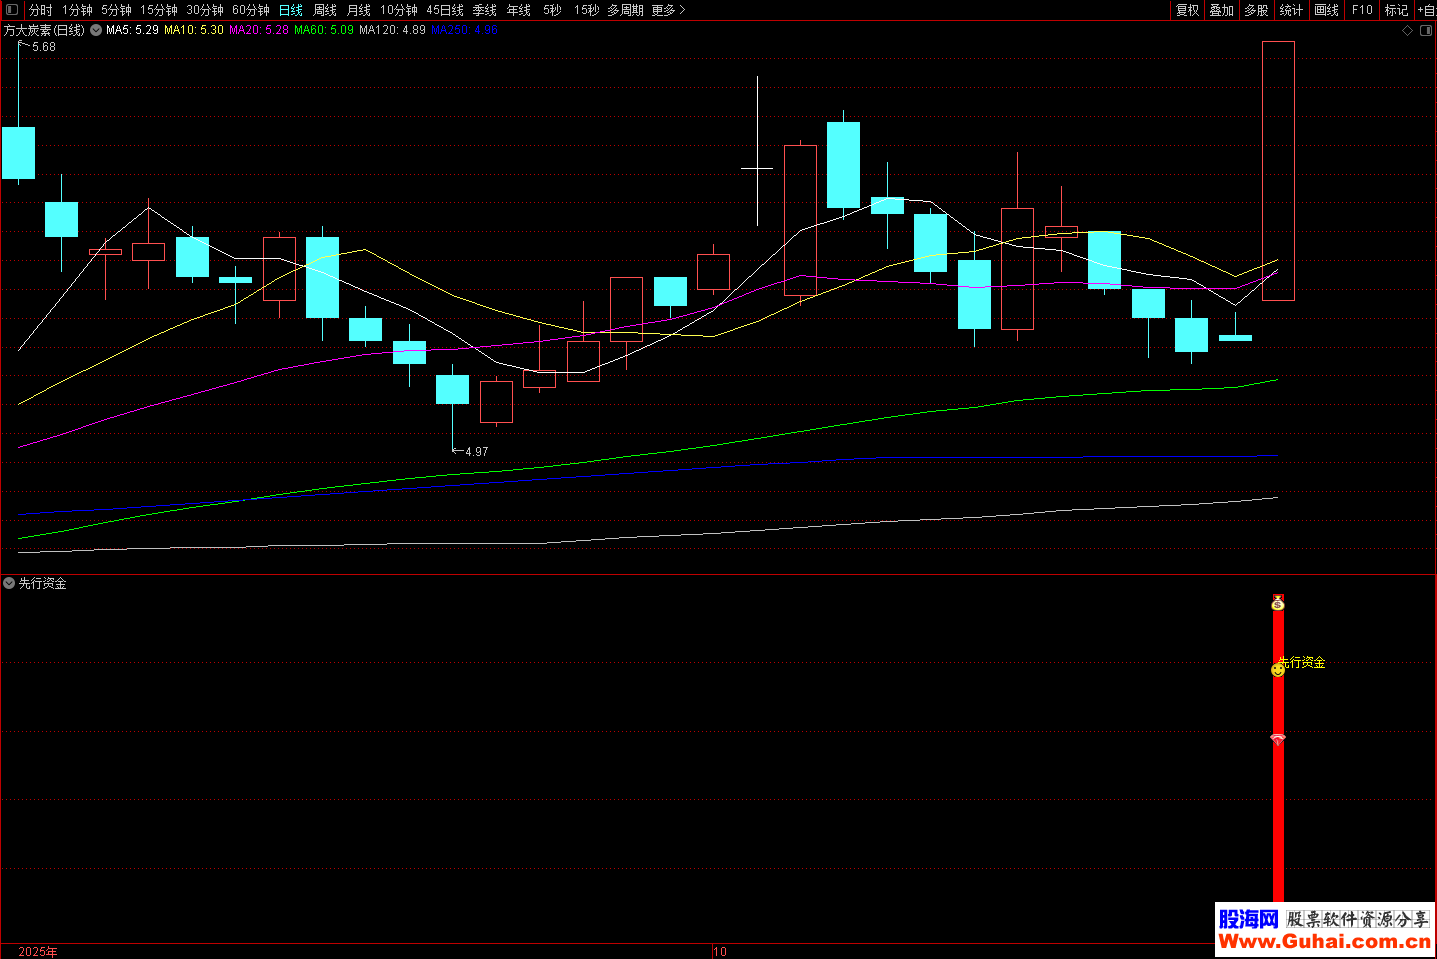1437x959 pixels.
Task: Open the Www.Guhai.com.cn watermark link
Action: [x=1324, y=941]
